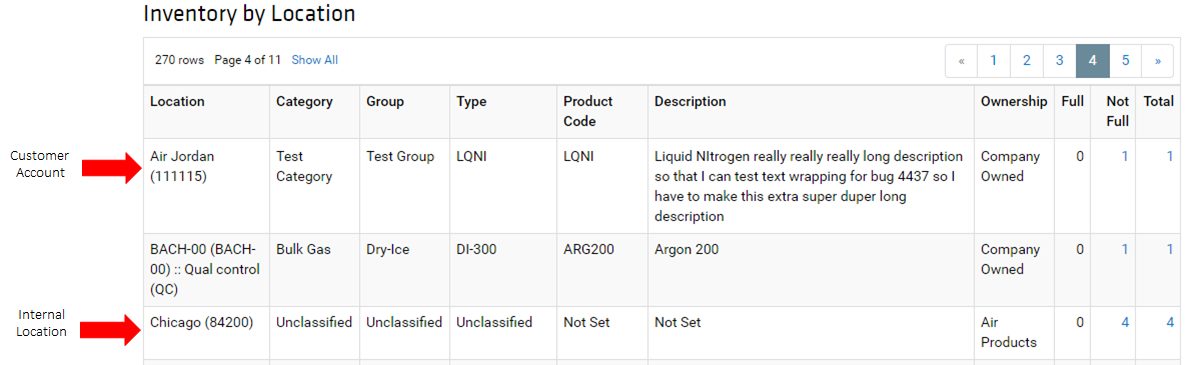Jump to page 3
This screenshot has width=1186, height=365.
pos(1060,61)
